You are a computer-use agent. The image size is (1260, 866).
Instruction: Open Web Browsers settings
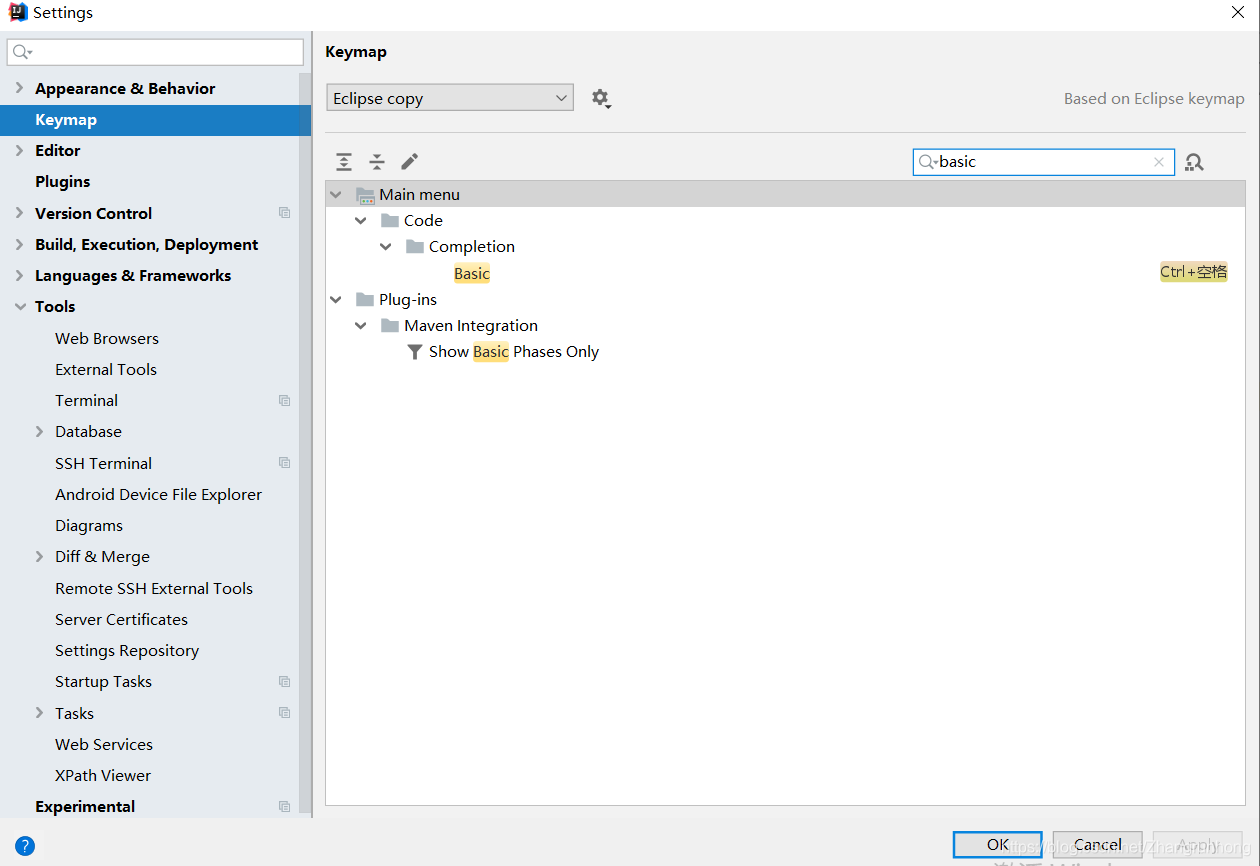[107, 338]
